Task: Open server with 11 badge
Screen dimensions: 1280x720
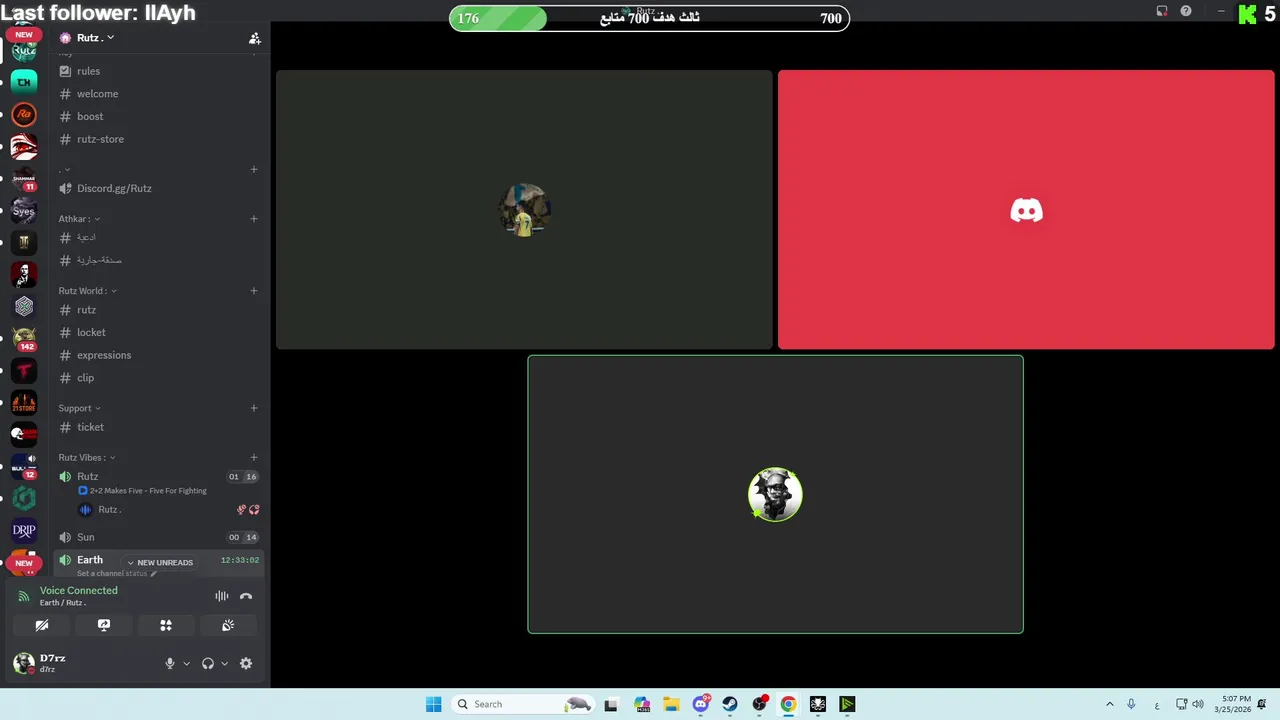Action: click(24, 178)
